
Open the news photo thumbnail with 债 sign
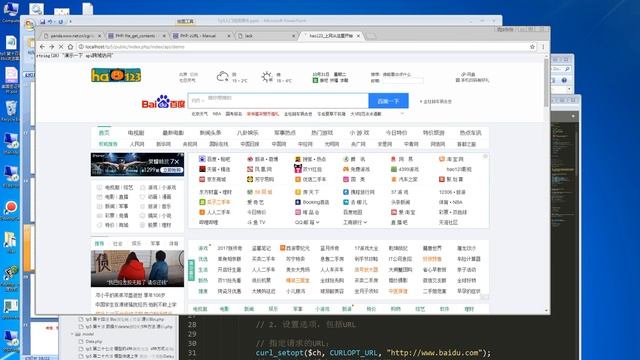[x=137, y=269]
